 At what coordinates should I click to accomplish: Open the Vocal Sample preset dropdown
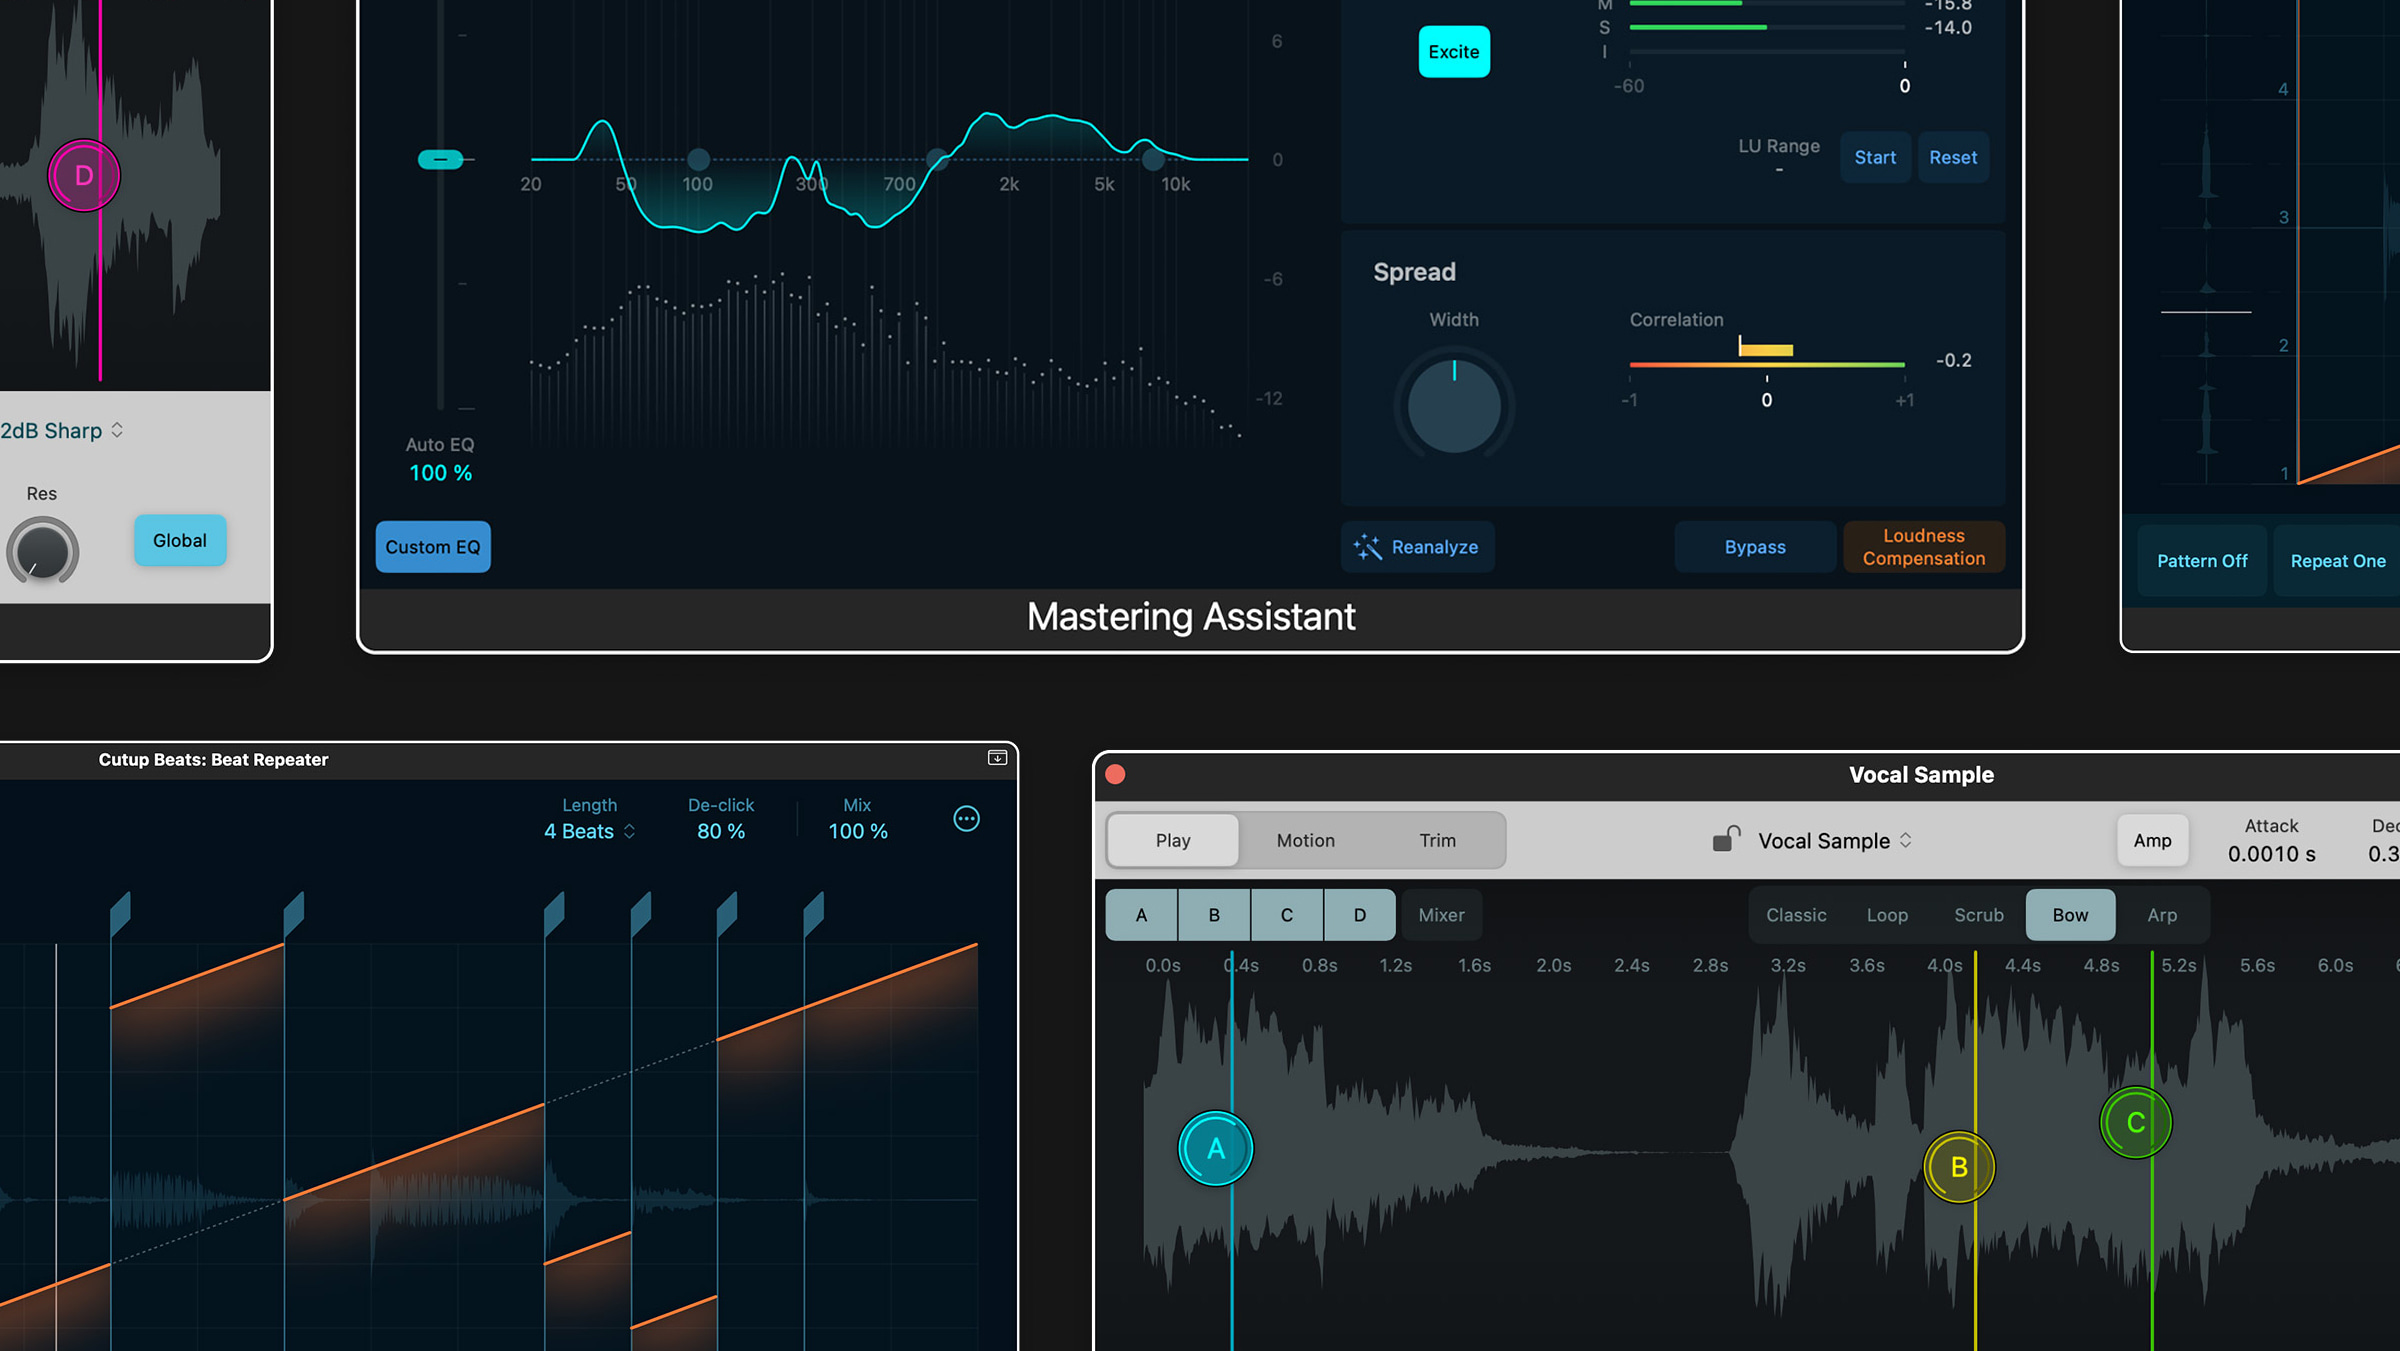[1834, 841]
